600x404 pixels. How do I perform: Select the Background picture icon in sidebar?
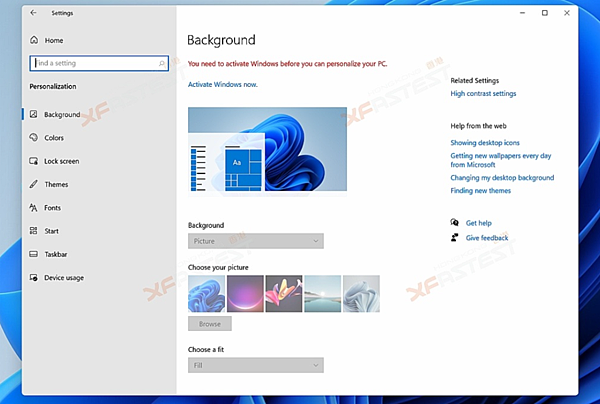pyautogui.click(x=34, y=114)
